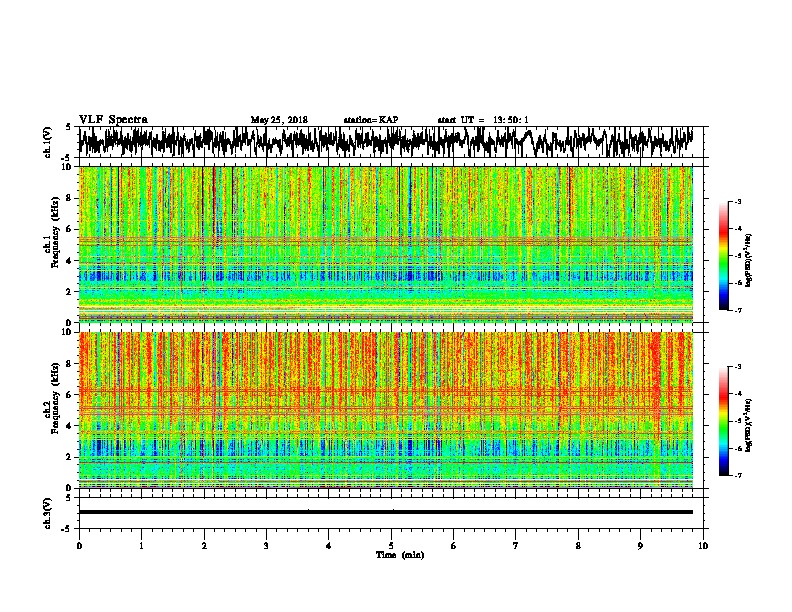Click the ch.3 flat black trace line
This screenshot has width=792, height=612.
pyautogui.click(x=385, y=512)
